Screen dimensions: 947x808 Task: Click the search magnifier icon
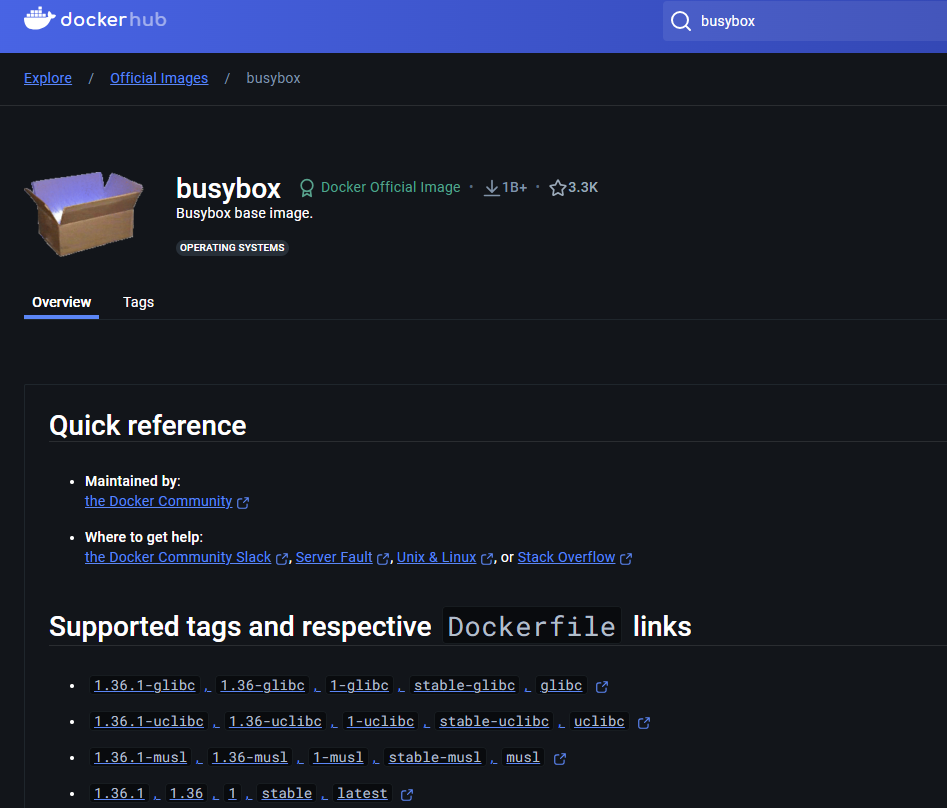(x=681, y=21)
